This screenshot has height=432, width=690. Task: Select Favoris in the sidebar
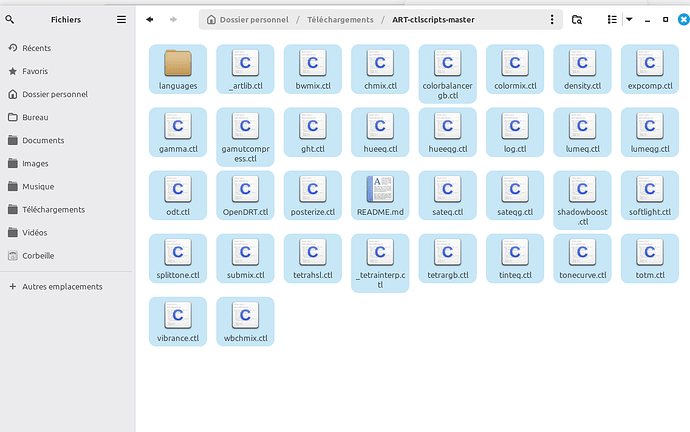click(37, 71)
